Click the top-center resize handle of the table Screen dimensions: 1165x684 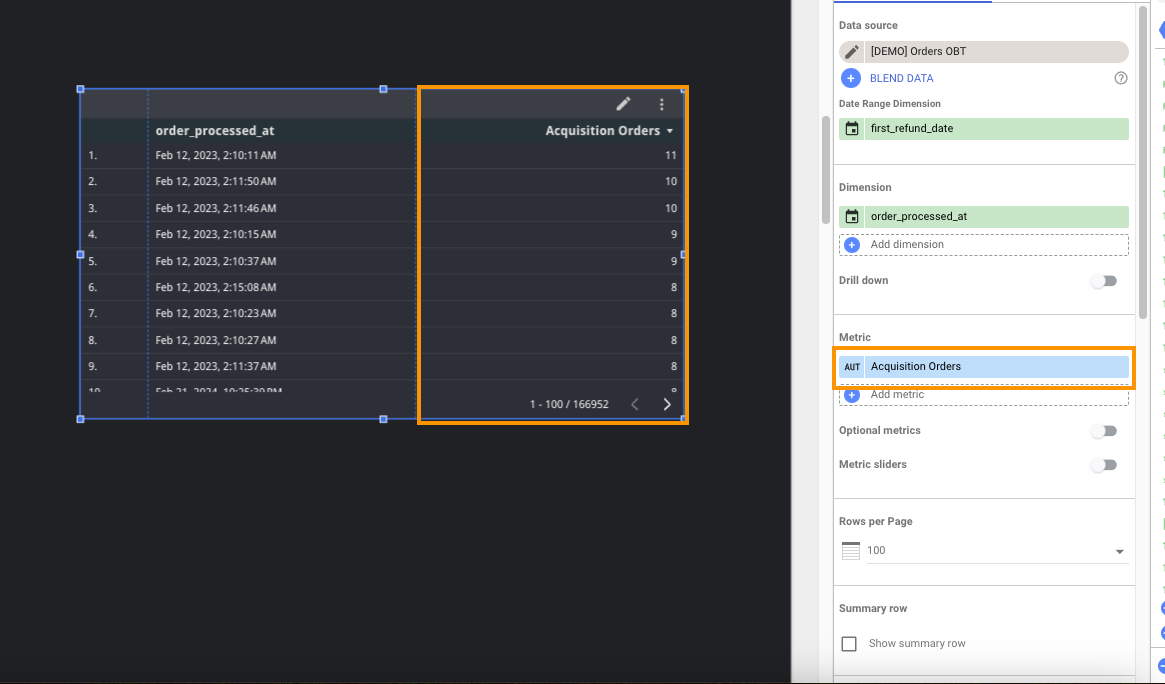click(383, 89)
